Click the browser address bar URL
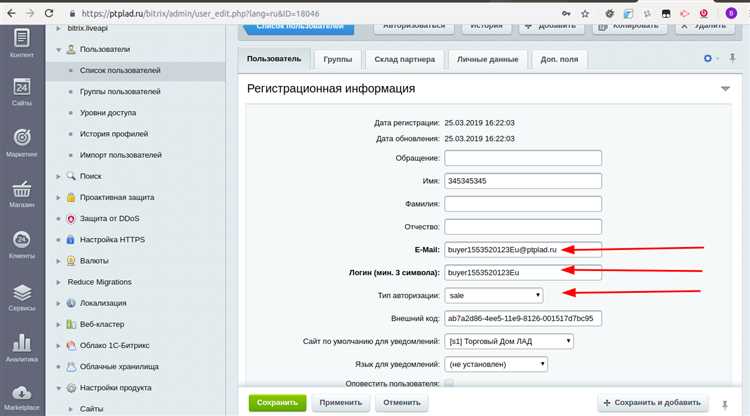750x416 pixels. click(200, 13)
